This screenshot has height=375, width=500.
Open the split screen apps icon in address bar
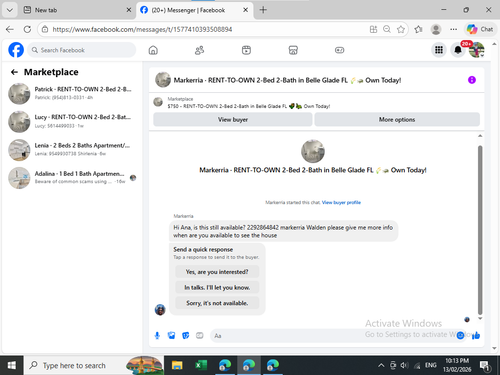click(373, 29)
